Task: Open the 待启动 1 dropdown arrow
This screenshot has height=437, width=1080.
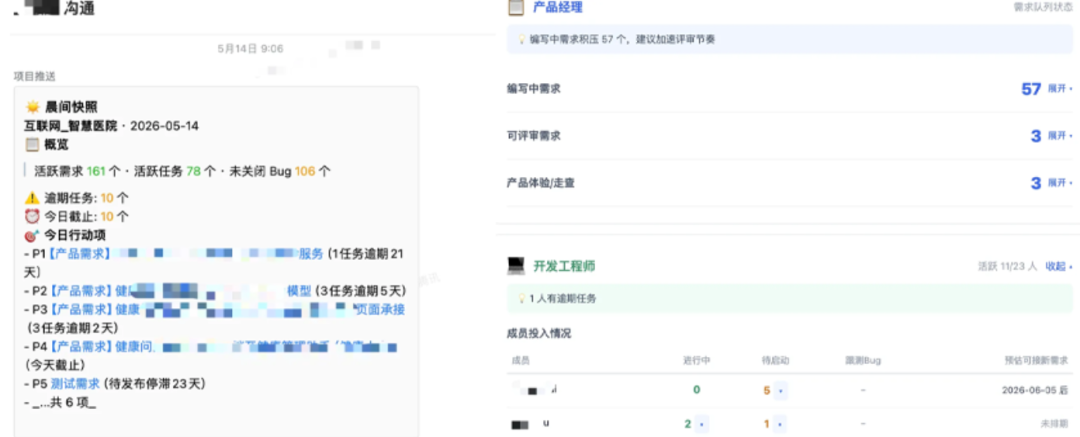Action: pyautogui.click(x=780, y=424)
